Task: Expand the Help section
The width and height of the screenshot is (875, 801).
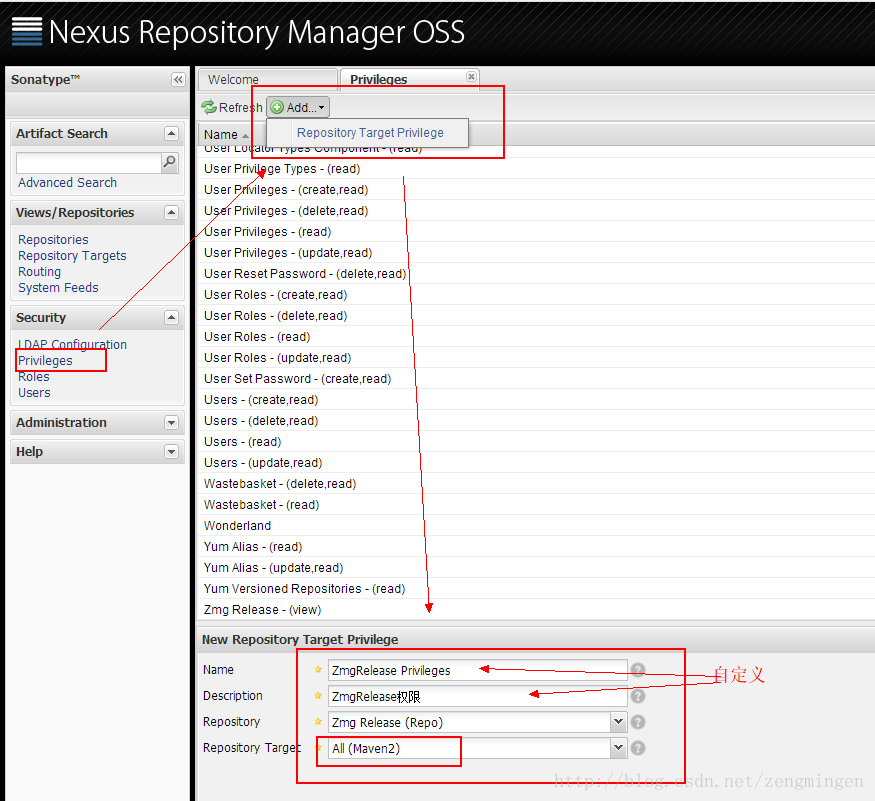Action: pos(171,452)
